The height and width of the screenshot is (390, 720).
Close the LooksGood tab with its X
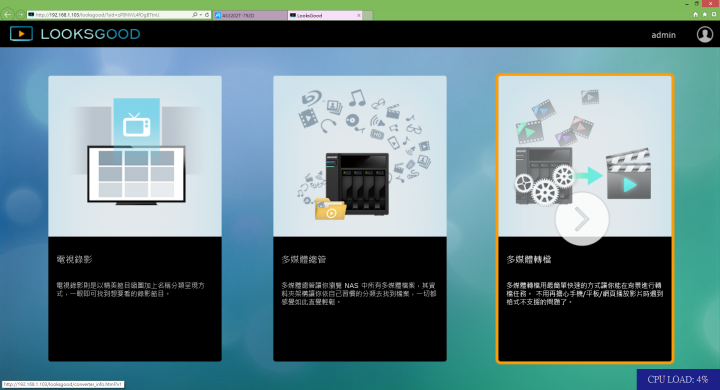click(359, 15)
